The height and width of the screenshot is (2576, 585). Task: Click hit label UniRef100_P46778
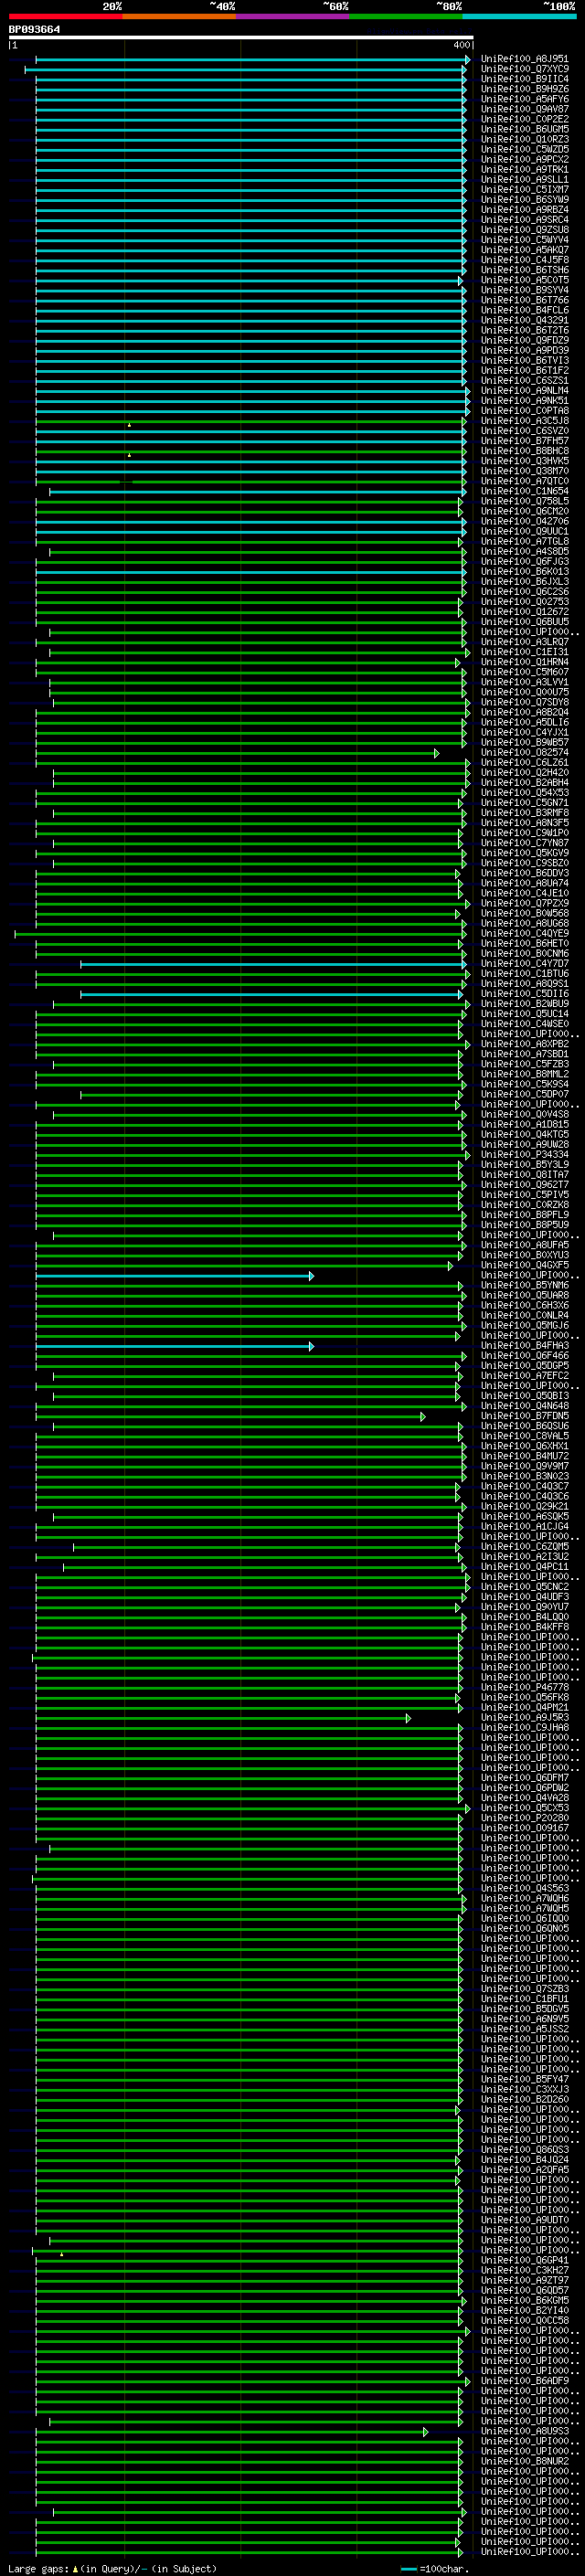pos(525,1687)
